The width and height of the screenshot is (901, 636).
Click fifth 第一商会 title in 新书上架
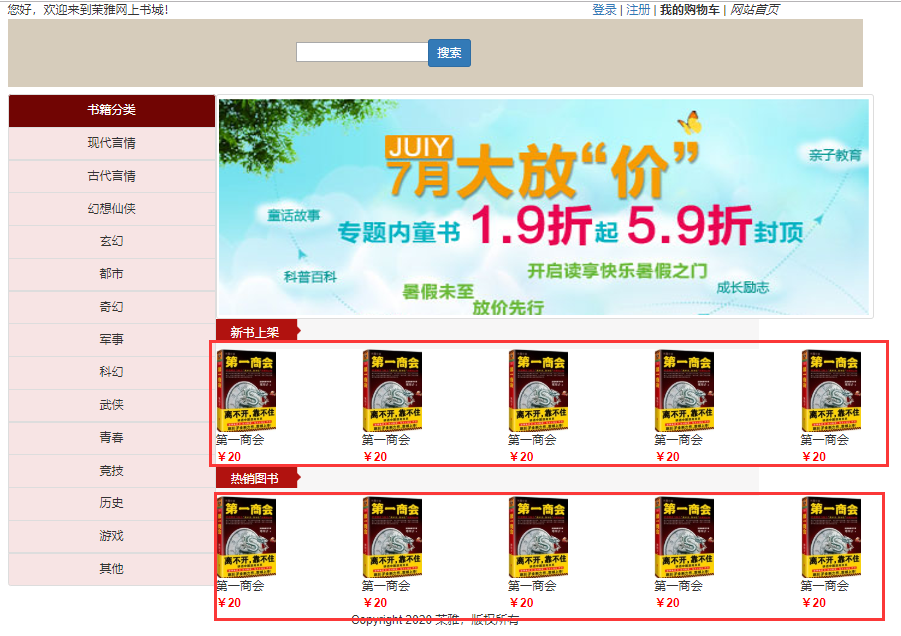(x=825, y=440)
